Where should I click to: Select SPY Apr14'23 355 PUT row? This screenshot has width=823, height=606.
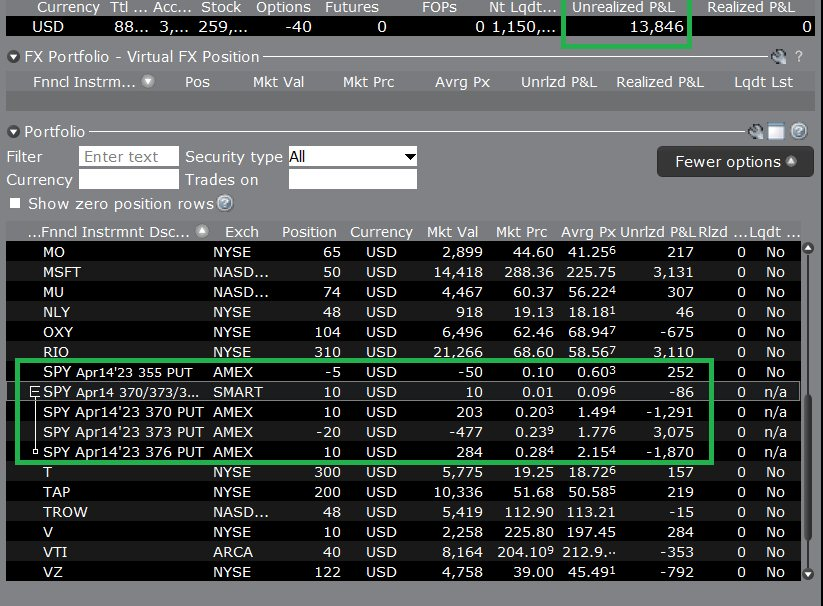point(403,372)
